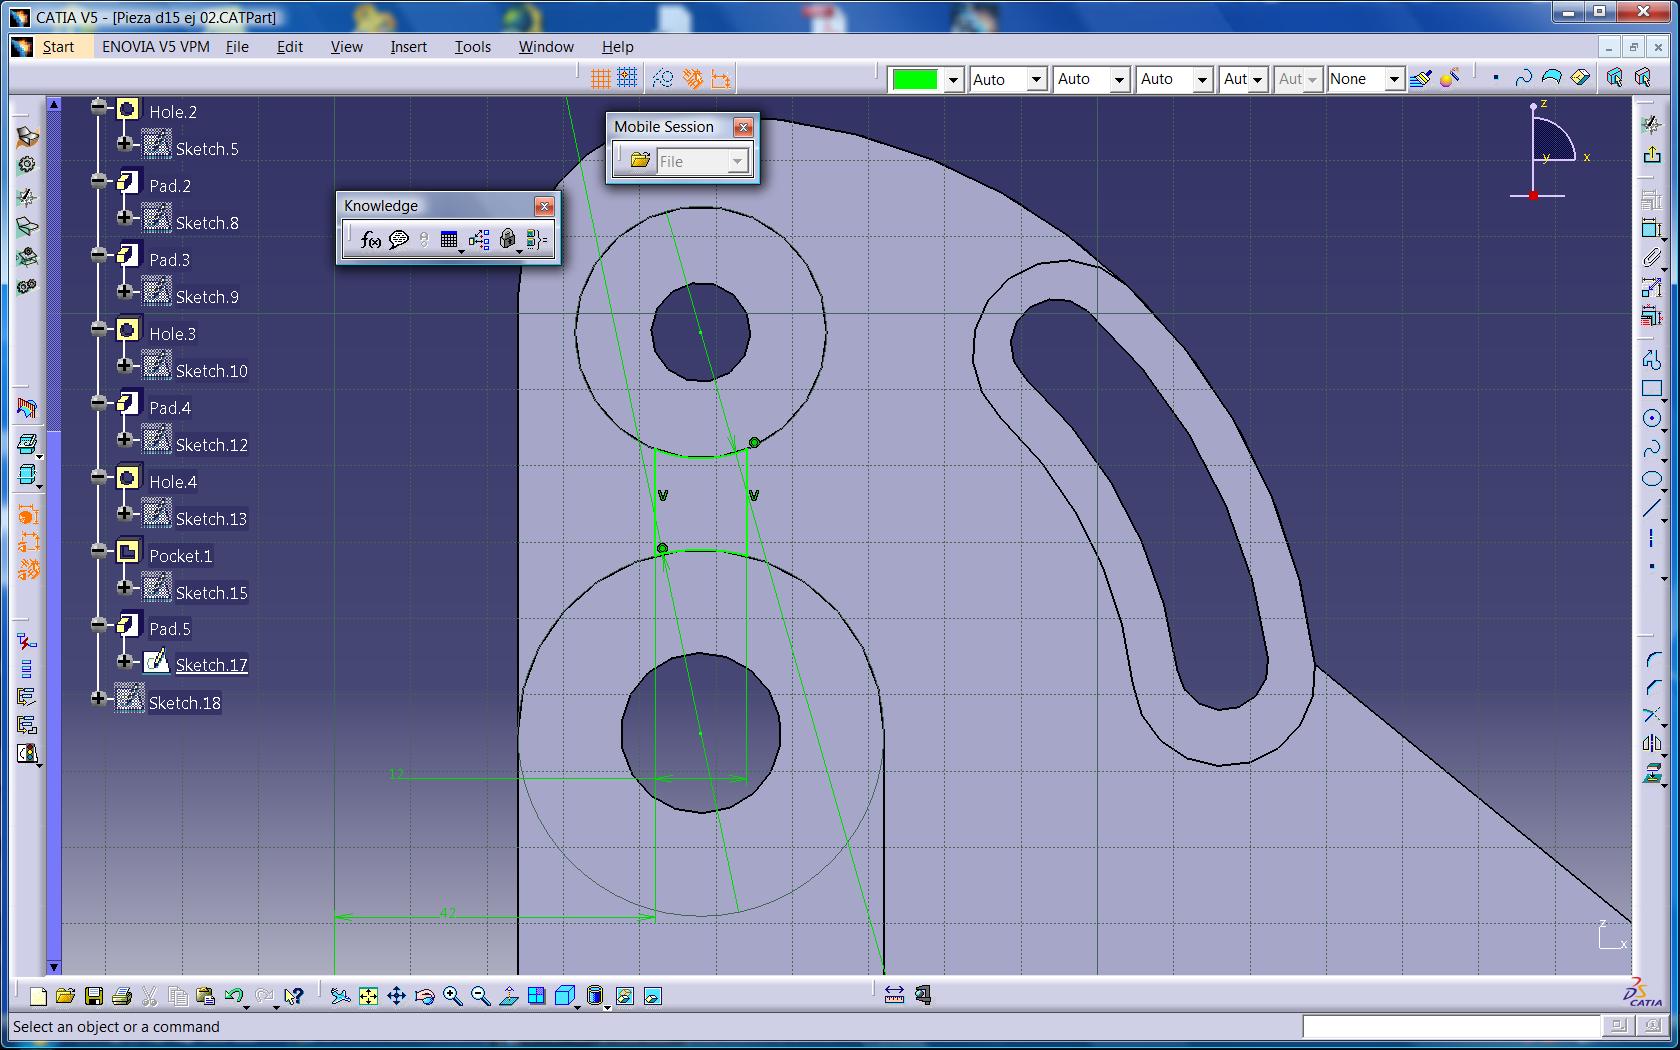Close the Knowledge toolbar window
The width and height of the screenshot is (1680, 1050).
[544, 206]
